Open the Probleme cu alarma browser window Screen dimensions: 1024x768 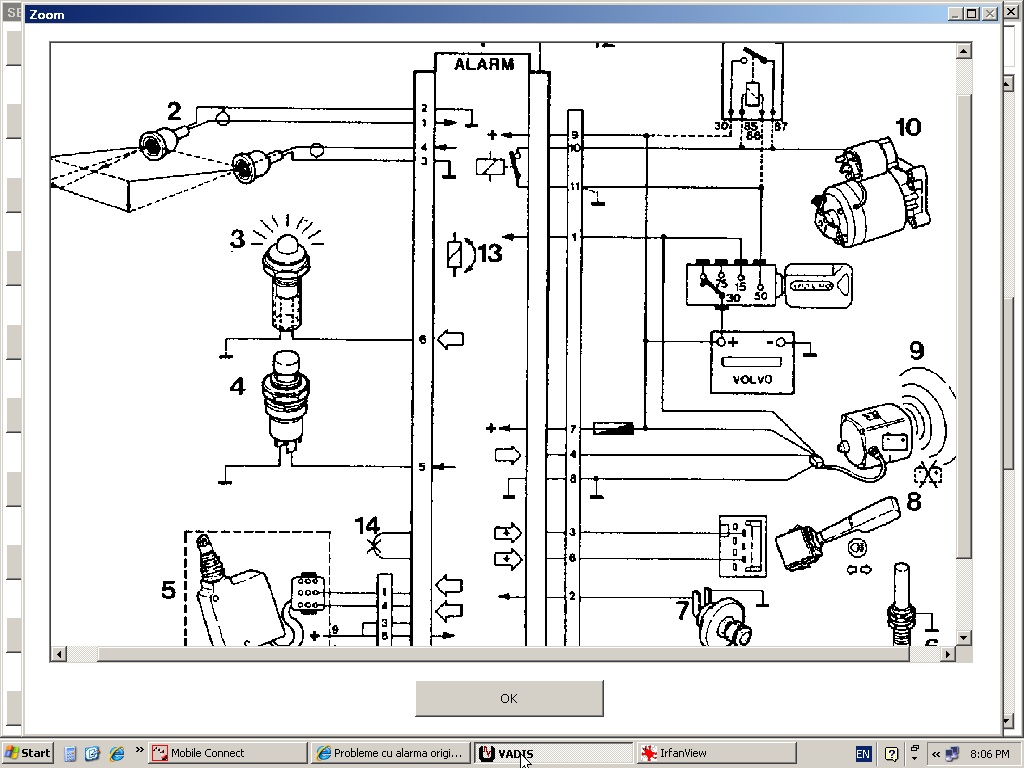coord(389,753)
